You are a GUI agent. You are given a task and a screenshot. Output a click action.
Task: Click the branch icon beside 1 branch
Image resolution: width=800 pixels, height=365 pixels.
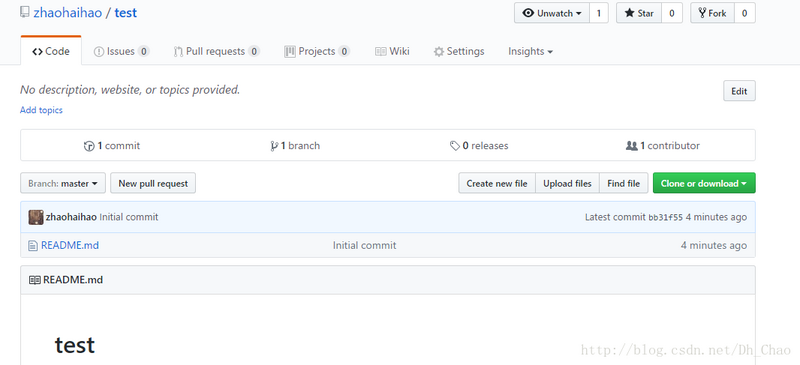[274, 146]
